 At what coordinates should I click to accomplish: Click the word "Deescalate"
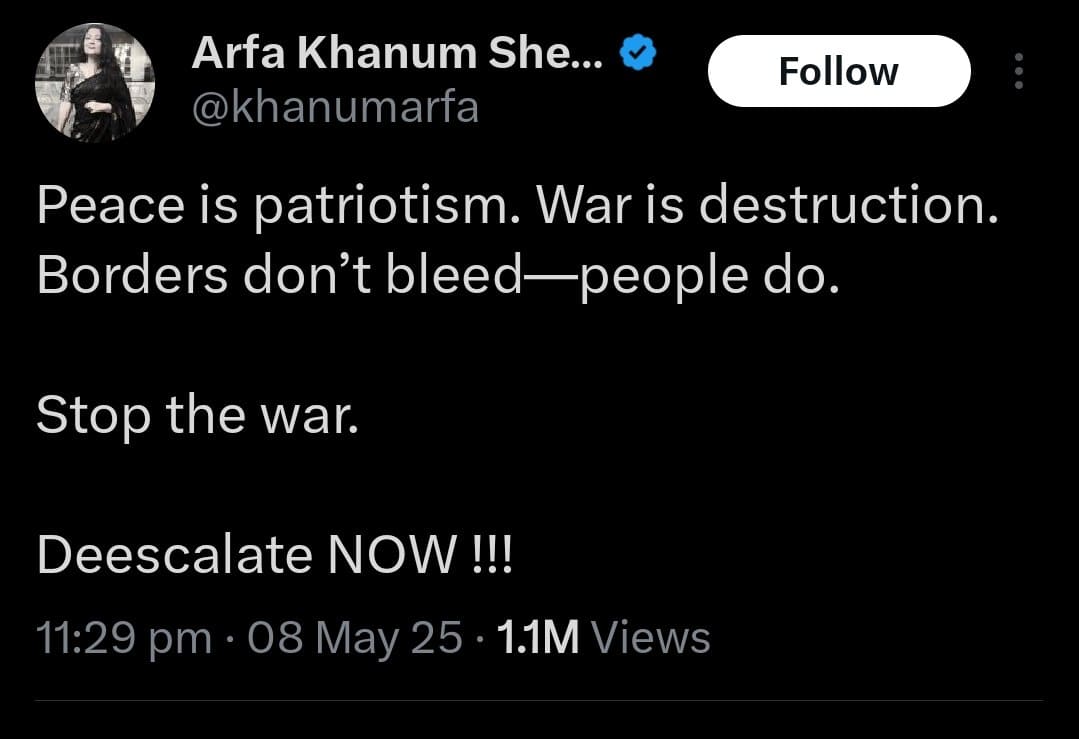[176, 556]
